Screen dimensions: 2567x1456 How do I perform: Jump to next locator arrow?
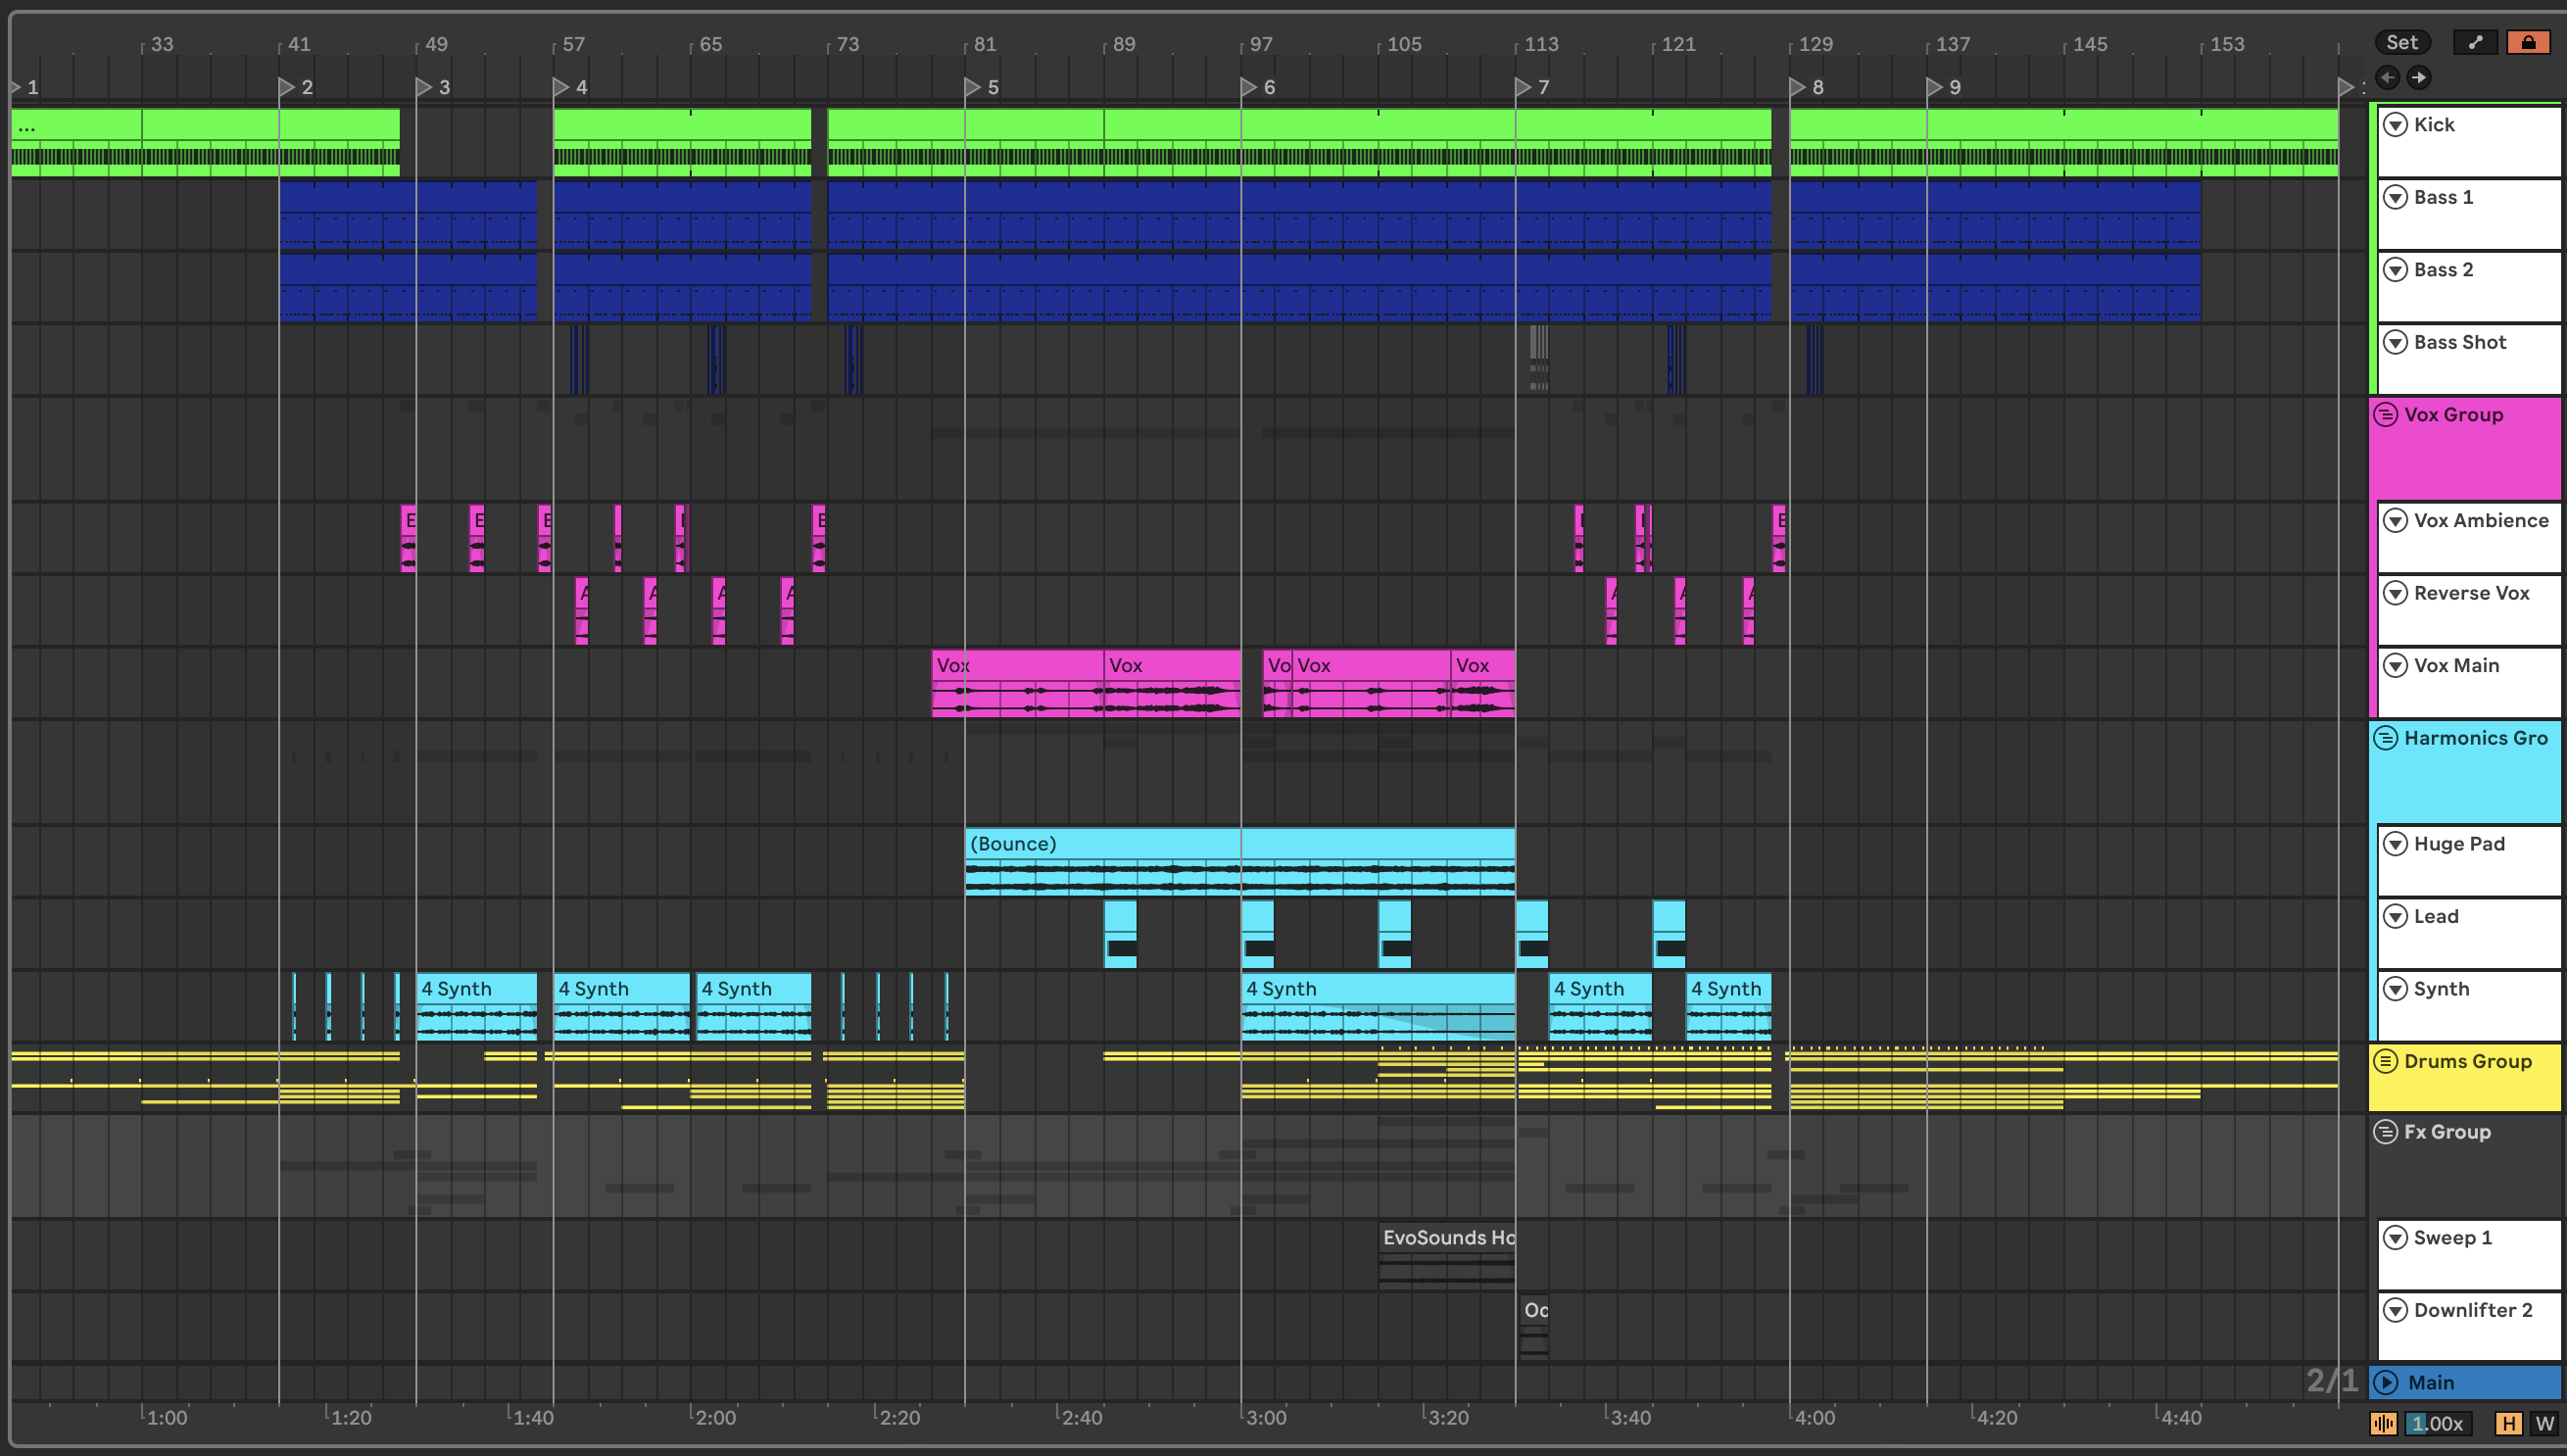tap(2418, 77)
